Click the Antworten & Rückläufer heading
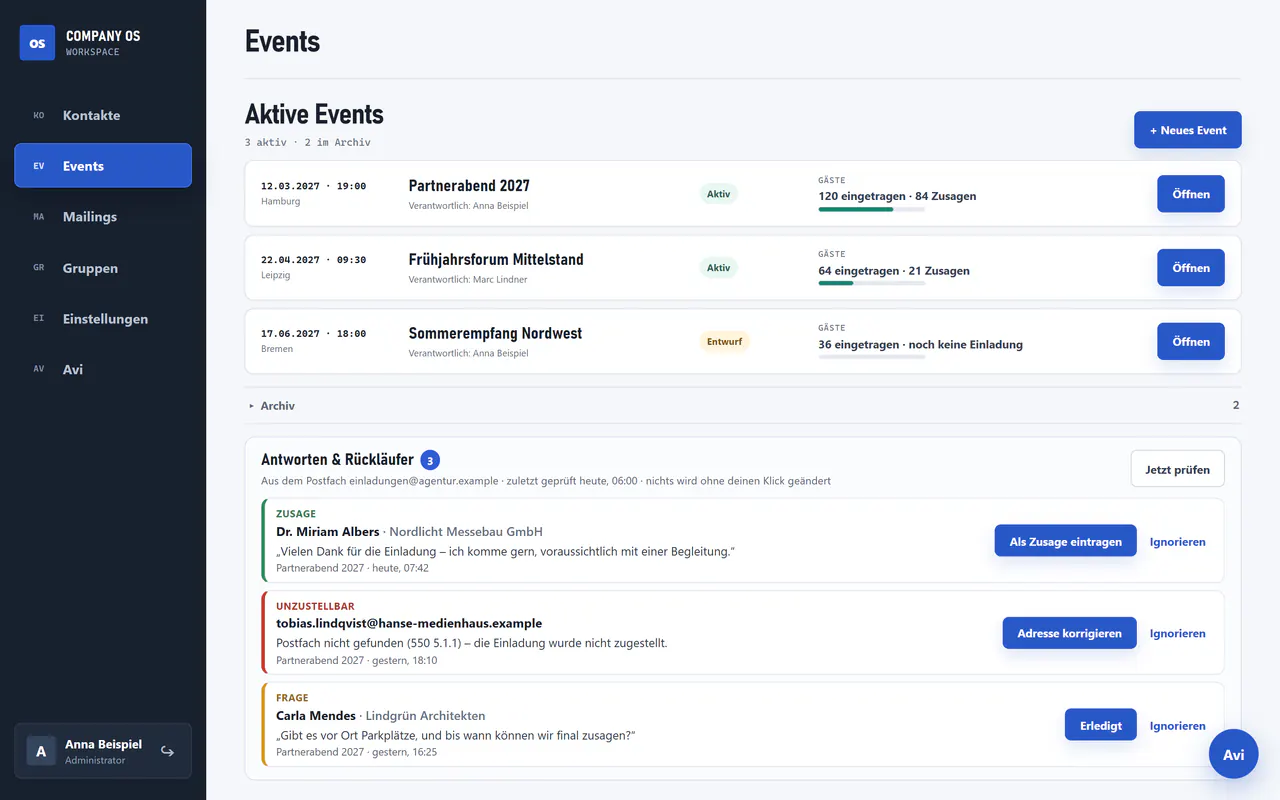 337,460
